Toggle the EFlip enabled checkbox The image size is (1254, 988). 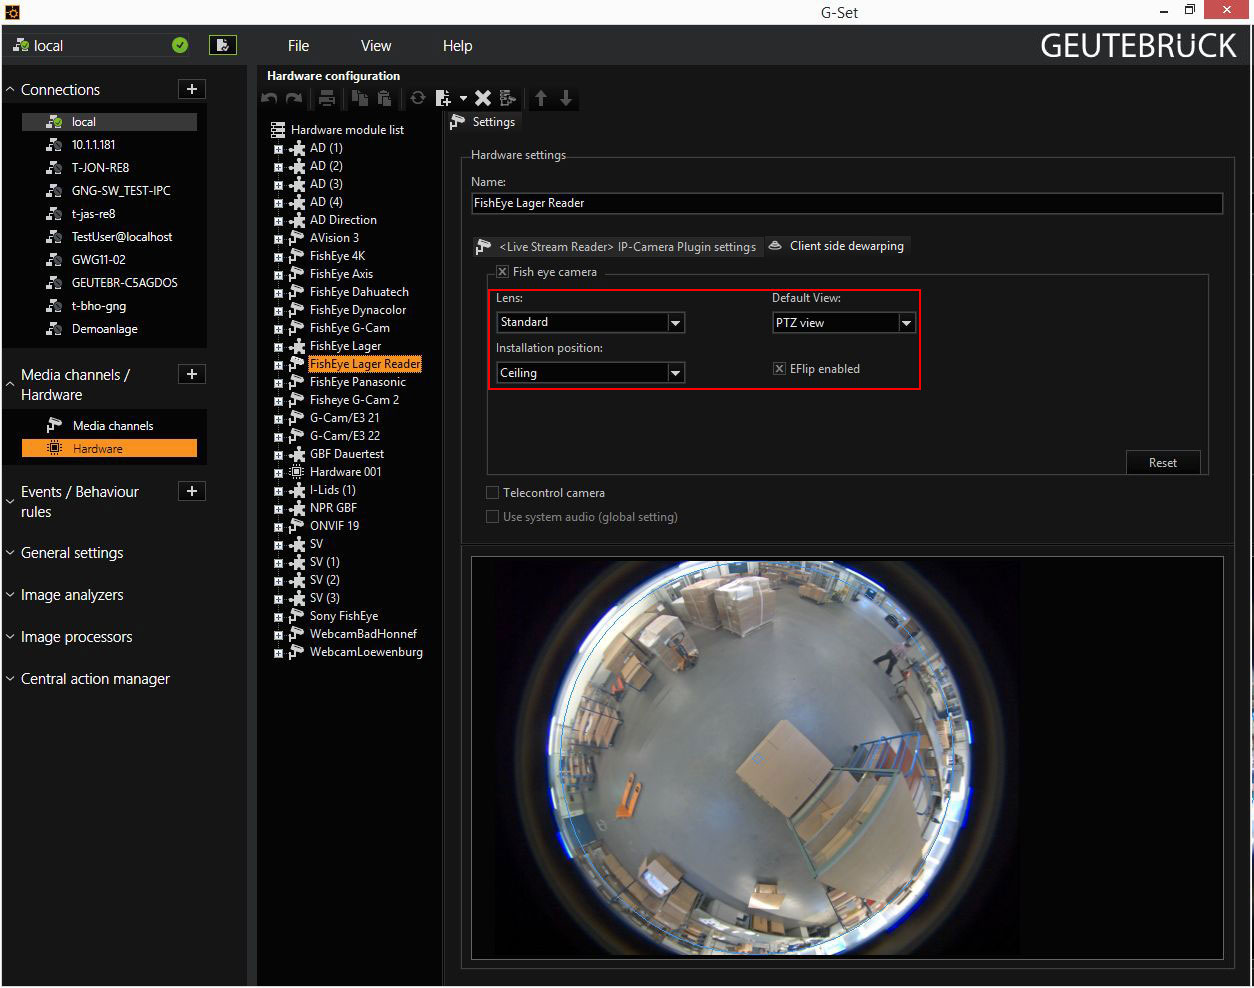tap(779, 369)
